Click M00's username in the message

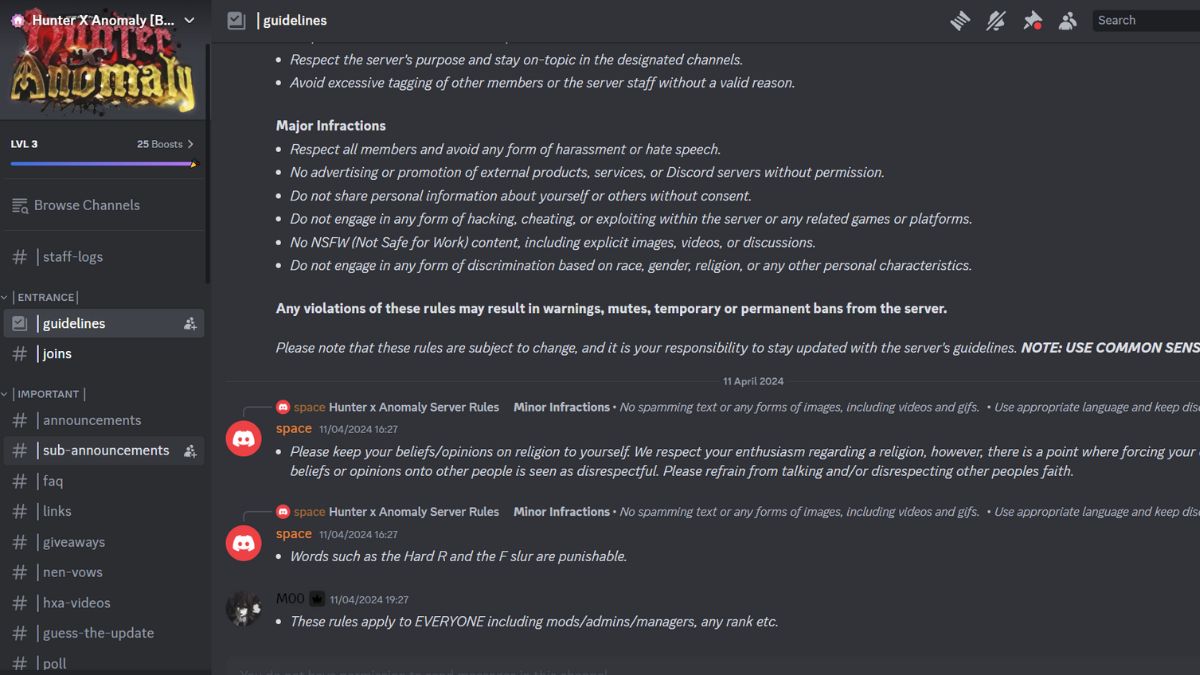pos(290,597)
